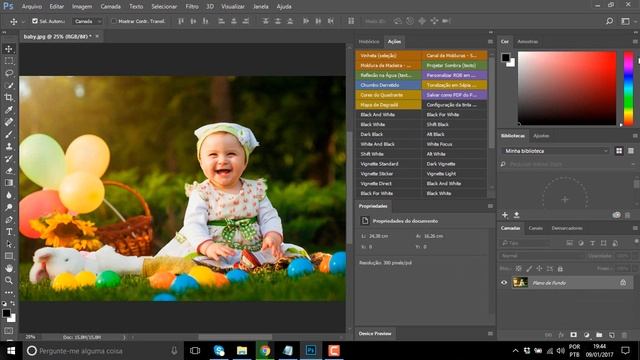This screenshot has width=640, height=360.
Task: Select the Path Selection arrow tool
Action: click(9, 244)
